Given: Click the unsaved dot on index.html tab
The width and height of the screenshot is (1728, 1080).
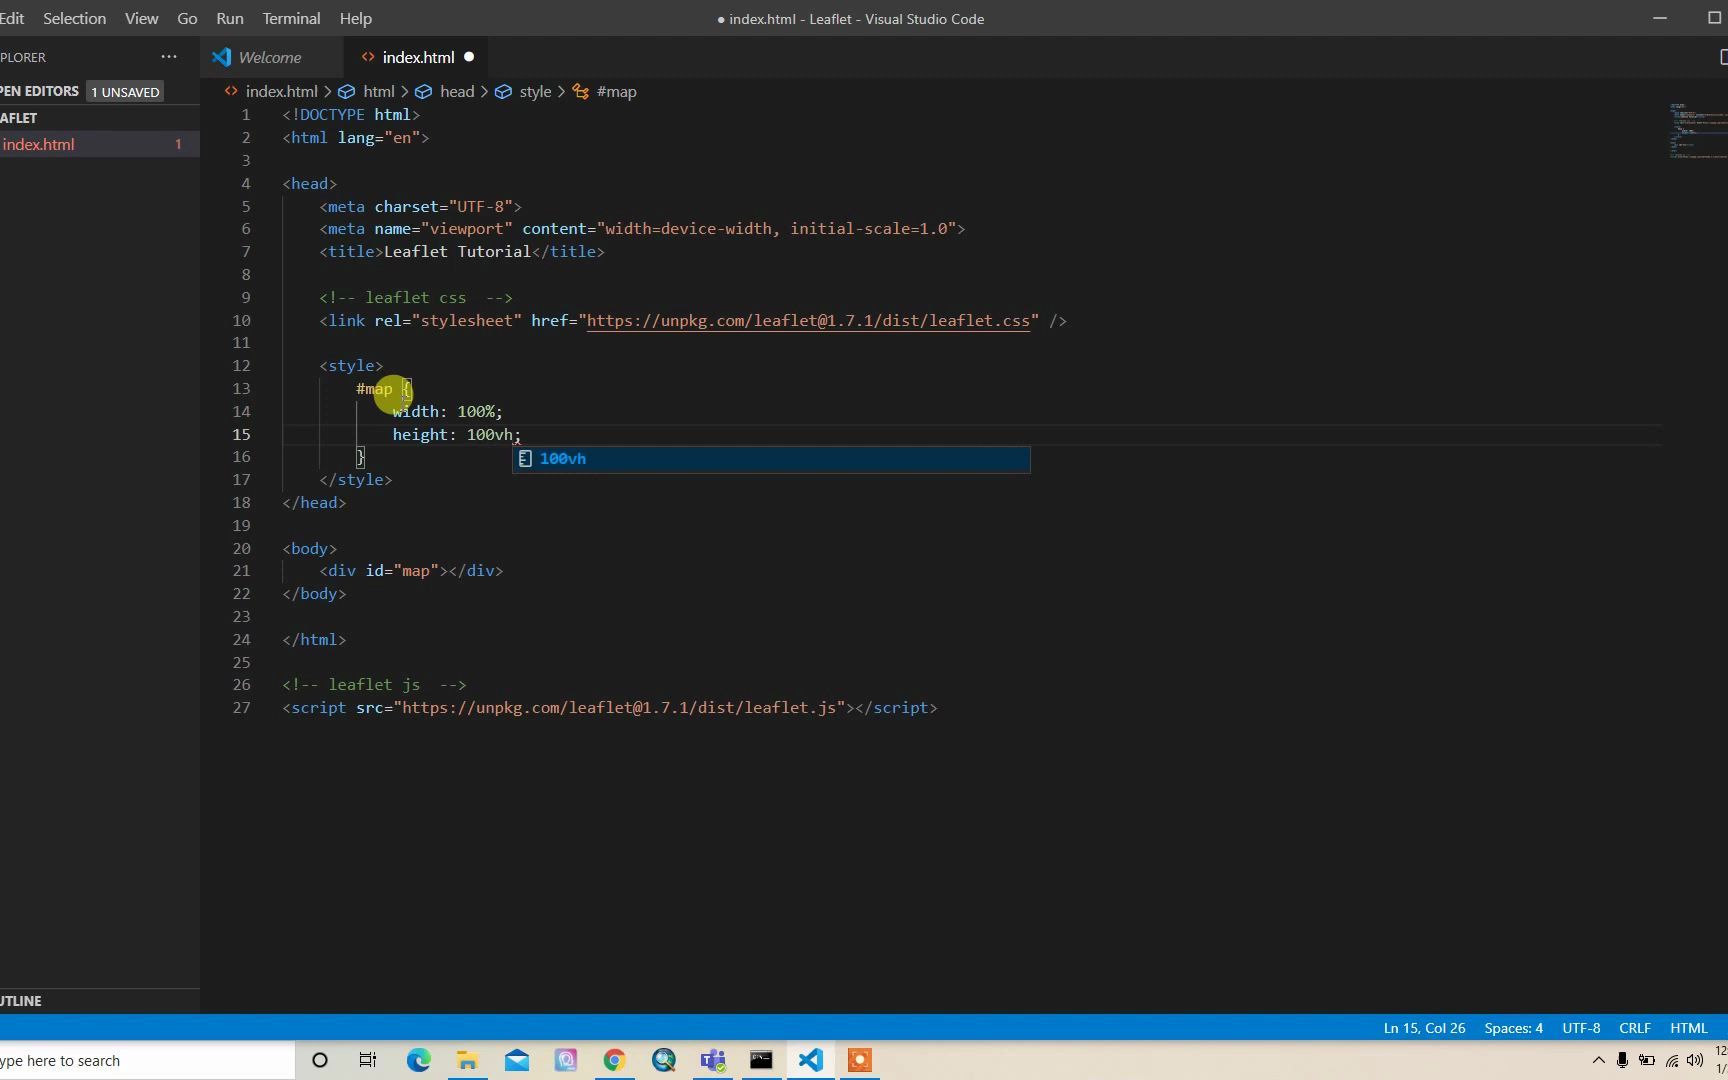Looking at the screenshot, I should pos(469,57).
